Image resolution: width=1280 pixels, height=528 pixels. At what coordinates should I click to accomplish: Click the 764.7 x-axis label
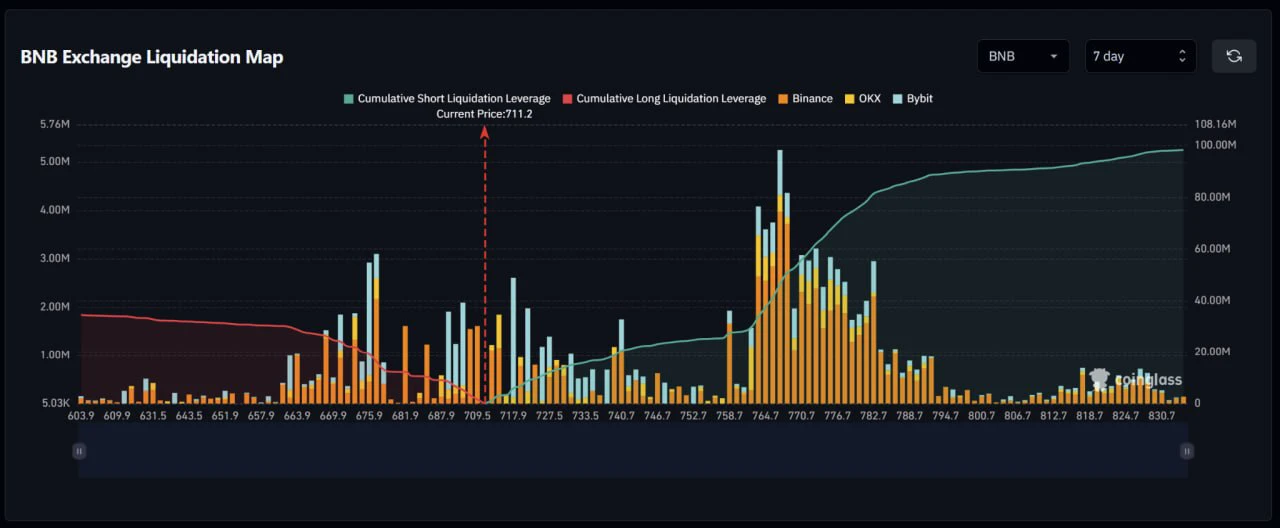tap(764, 415)
